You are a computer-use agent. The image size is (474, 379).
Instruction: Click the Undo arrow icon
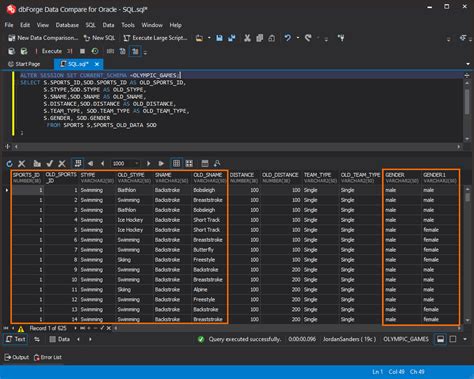pos(287,38)
